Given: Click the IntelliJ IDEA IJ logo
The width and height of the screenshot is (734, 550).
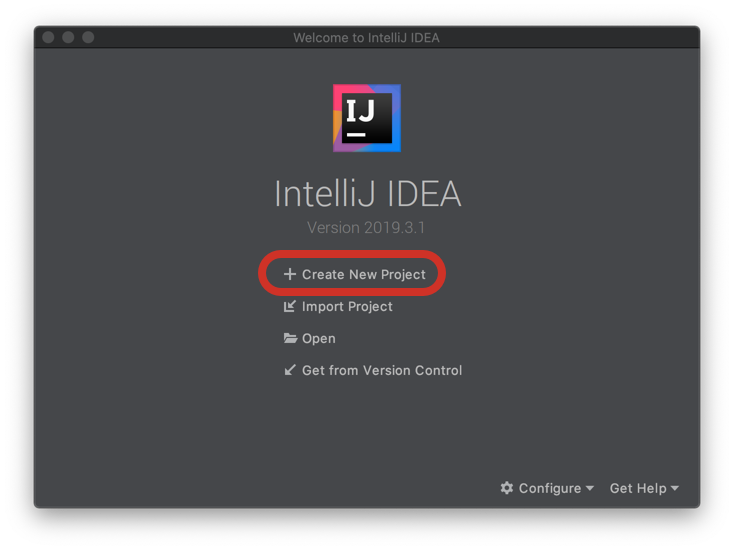Looking at the screenshot, I should 367,118.
